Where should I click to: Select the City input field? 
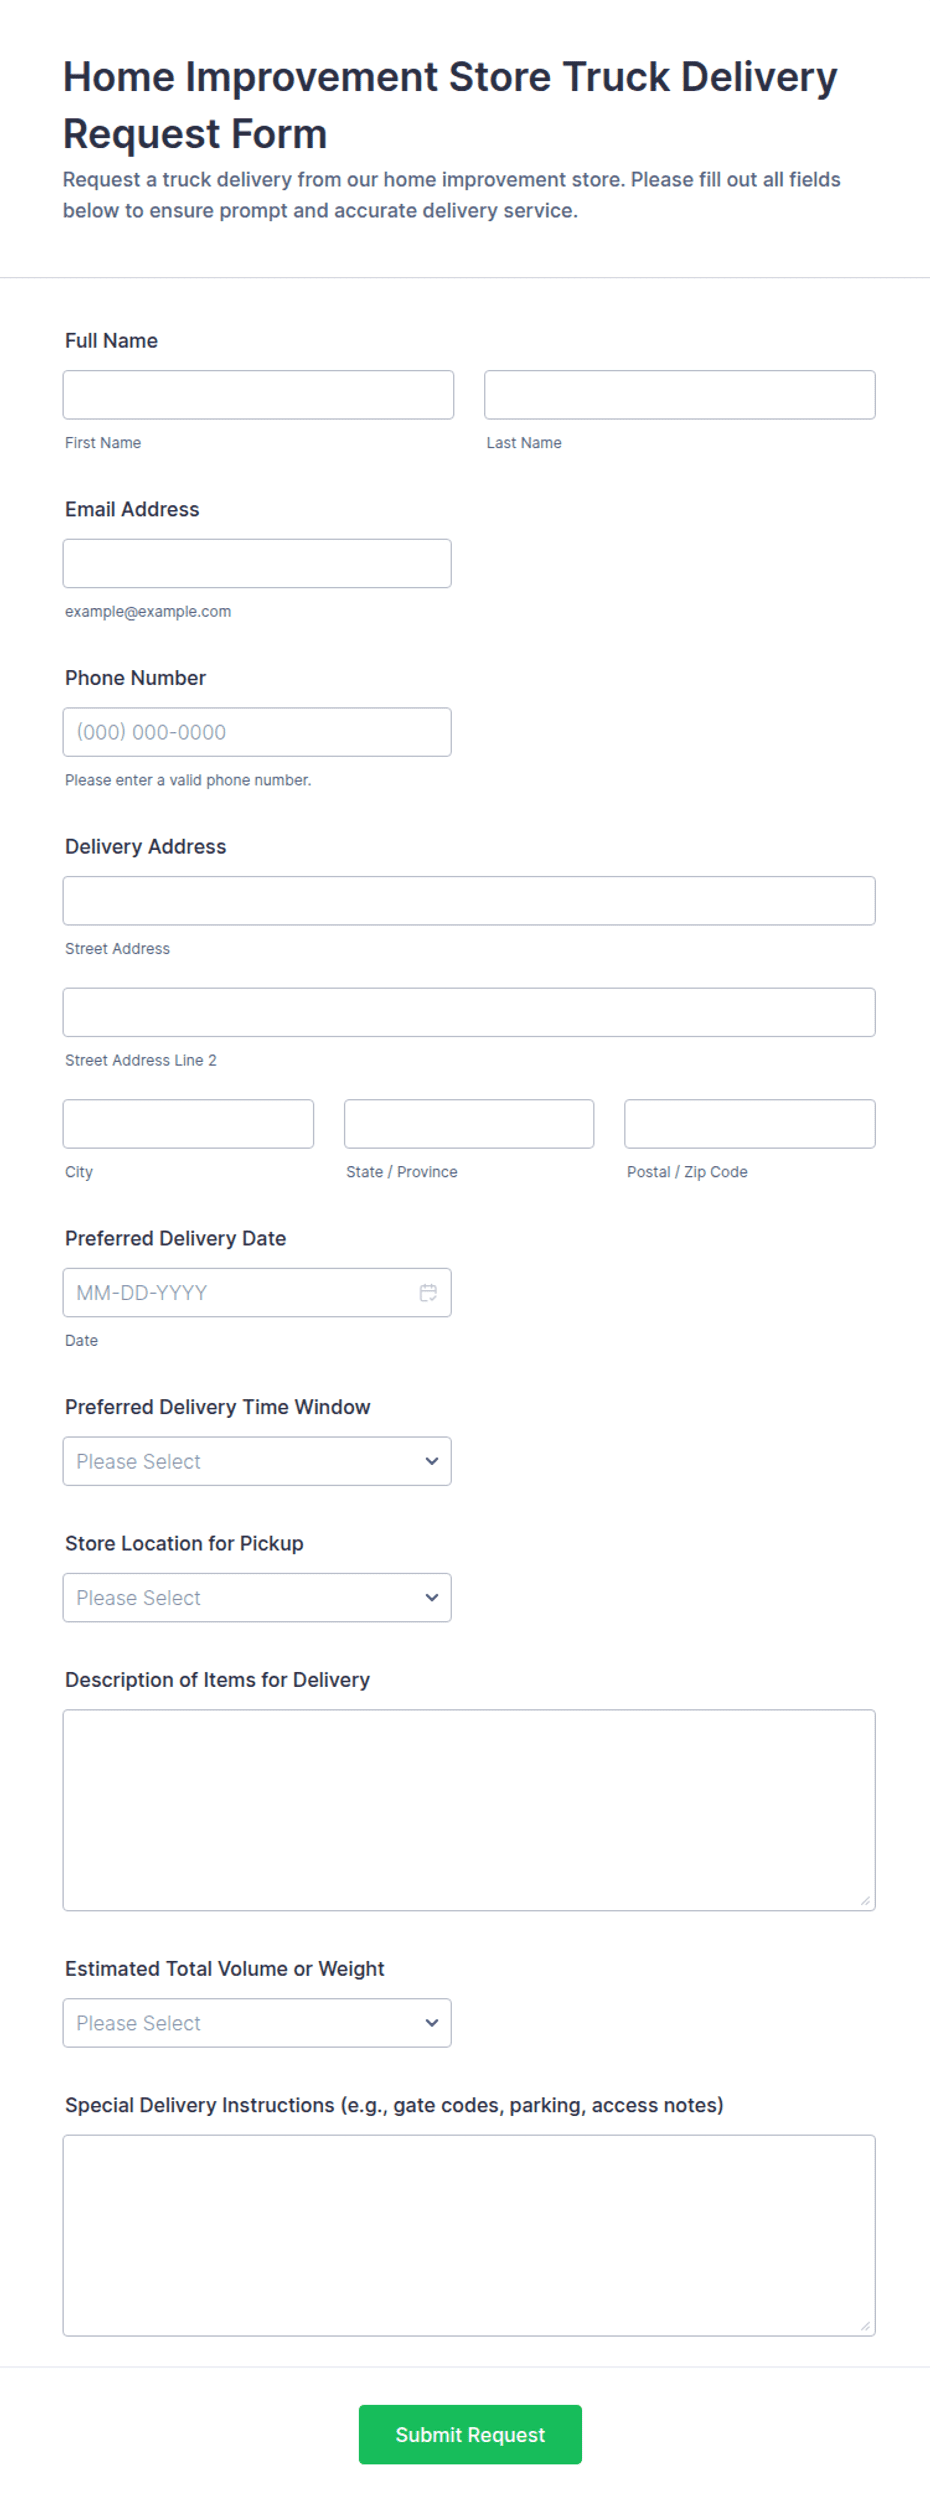pos(188,1124)
